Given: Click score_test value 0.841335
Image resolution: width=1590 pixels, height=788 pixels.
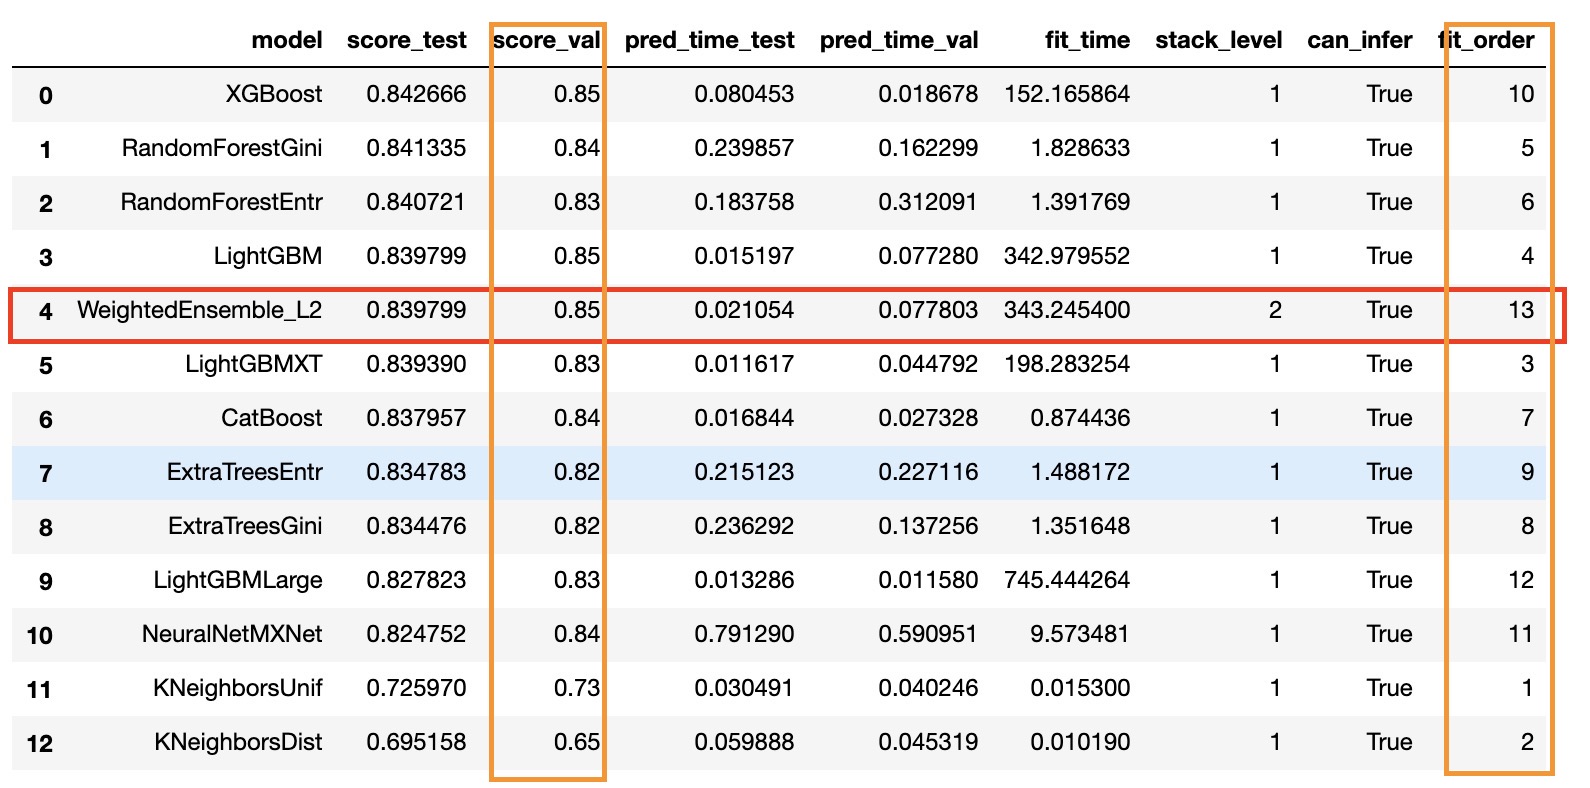Looking at the screenshot, I should (416, 148).
